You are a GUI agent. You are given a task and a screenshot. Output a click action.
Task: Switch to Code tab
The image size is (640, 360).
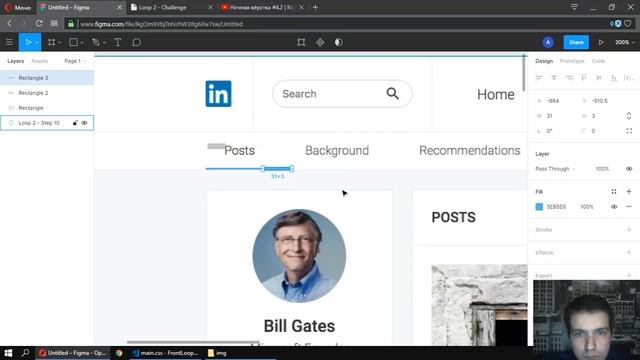click(598, 61)
